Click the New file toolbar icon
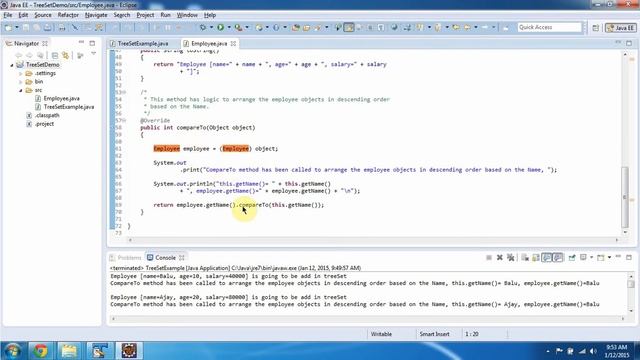 pyautogui.click(x=8, y=27)
